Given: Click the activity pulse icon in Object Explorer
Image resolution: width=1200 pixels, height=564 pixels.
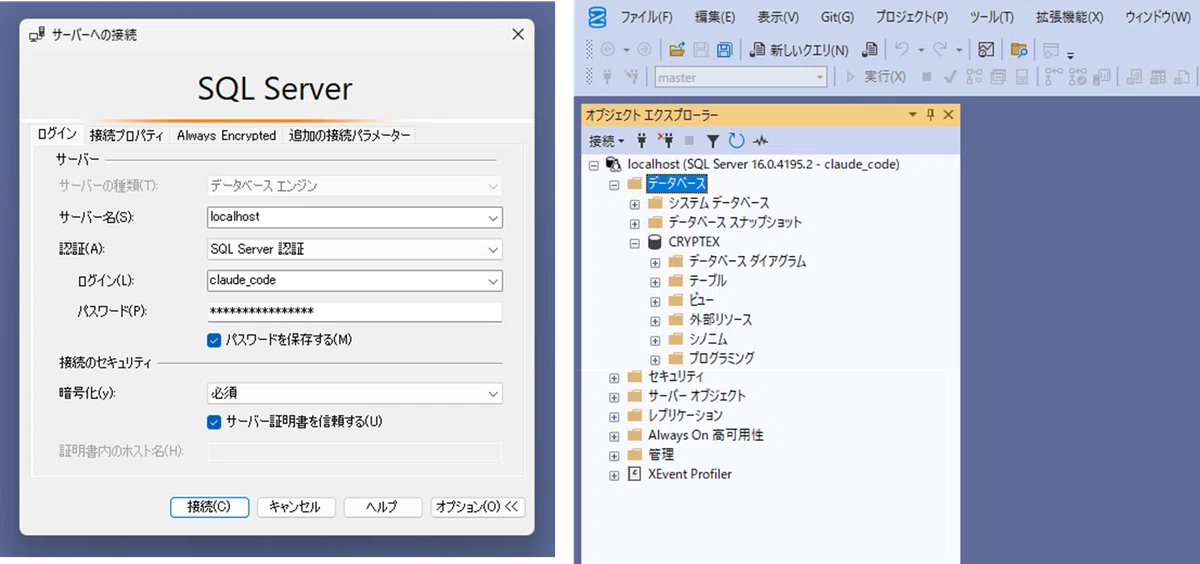Looking at the screenshot, I should coord(761,141).
